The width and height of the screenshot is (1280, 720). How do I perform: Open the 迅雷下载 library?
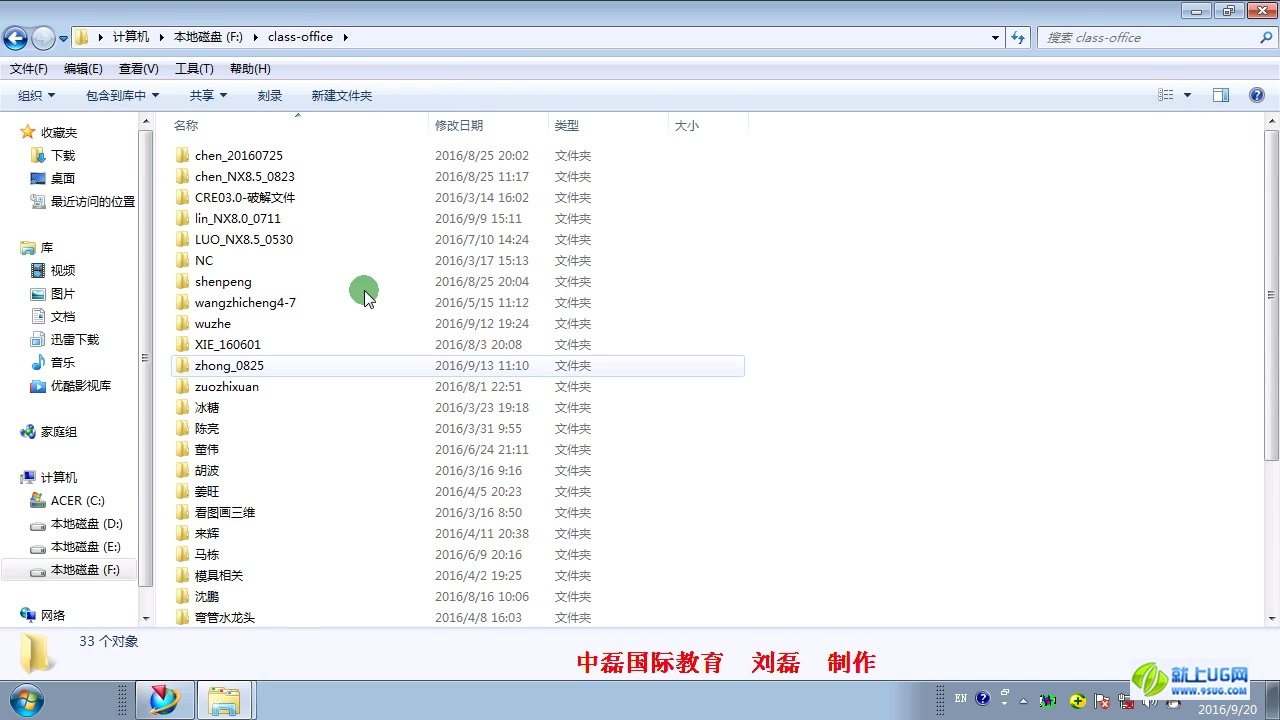75,340
